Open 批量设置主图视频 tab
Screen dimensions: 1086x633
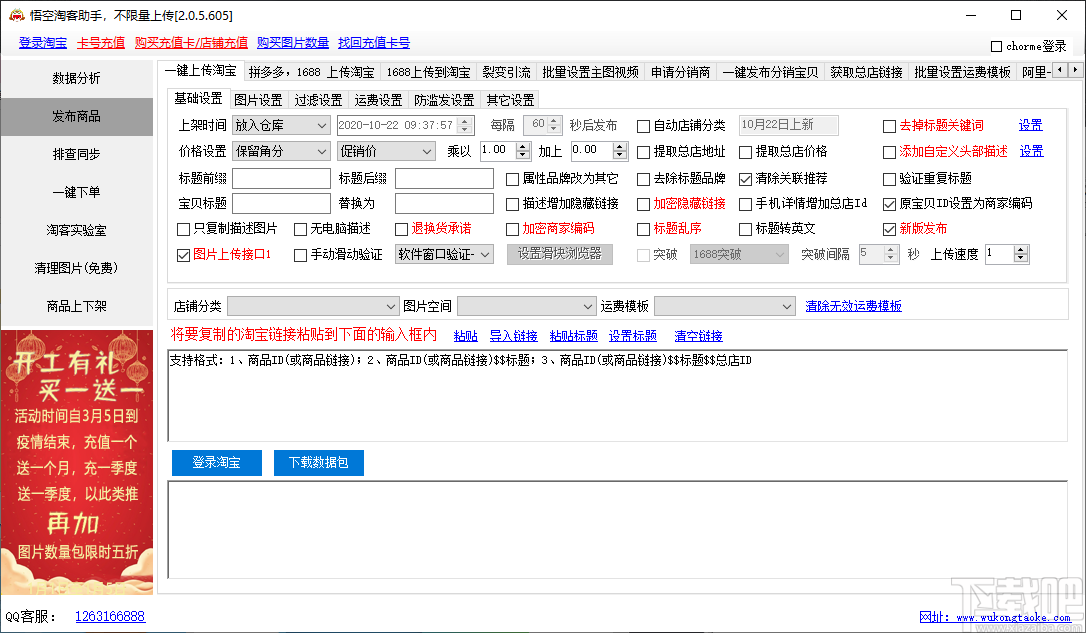(591, 72)
